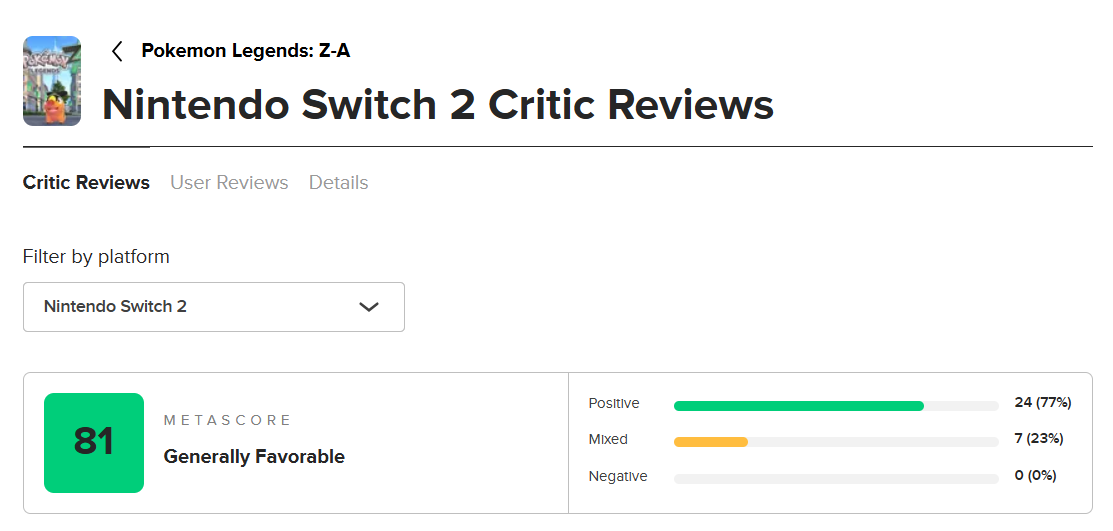Go back to Pokemon Legends: Z-A page
This screenshot has width=1113, height=531.
[246, 51]
